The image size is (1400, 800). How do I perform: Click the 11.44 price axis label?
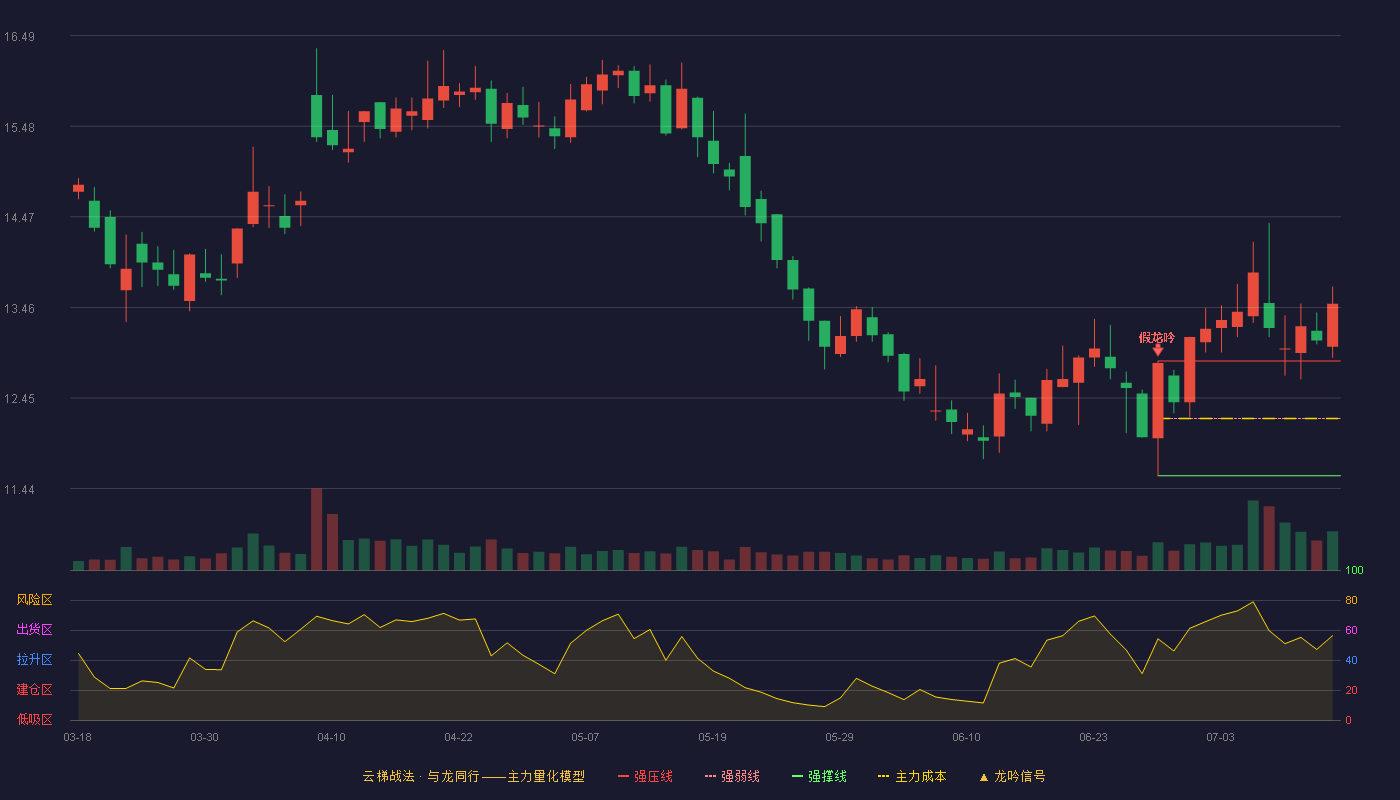pyautogui.click(x=19, y=490)
